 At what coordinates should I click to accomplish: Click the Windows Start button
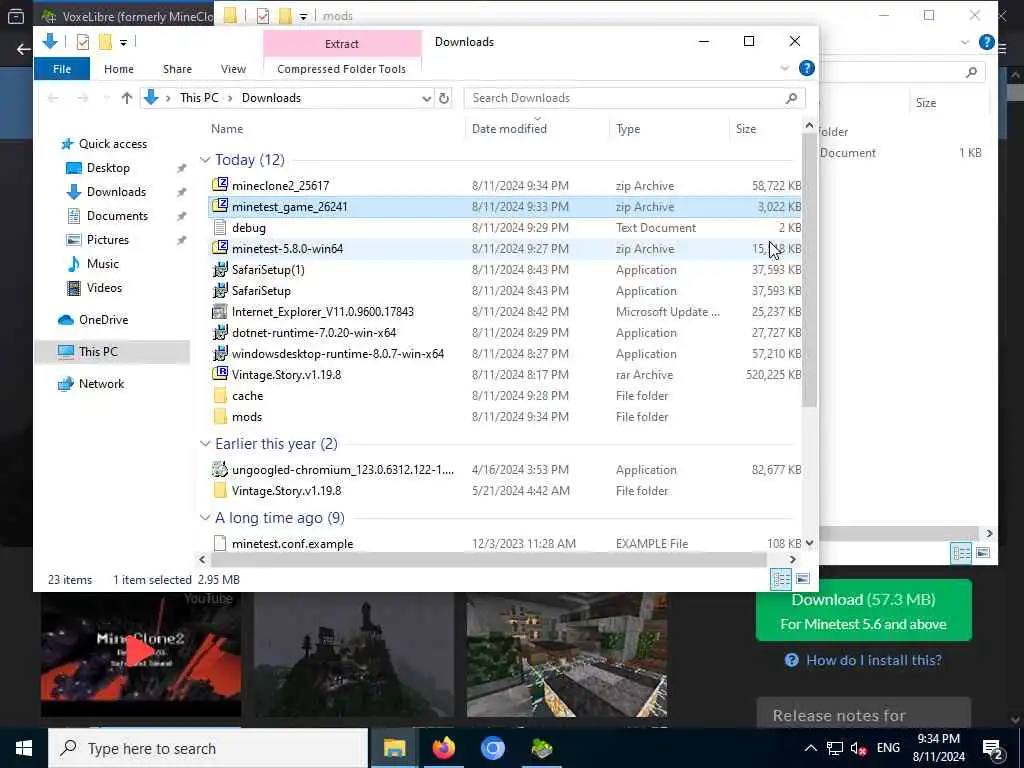pos(24,748)
